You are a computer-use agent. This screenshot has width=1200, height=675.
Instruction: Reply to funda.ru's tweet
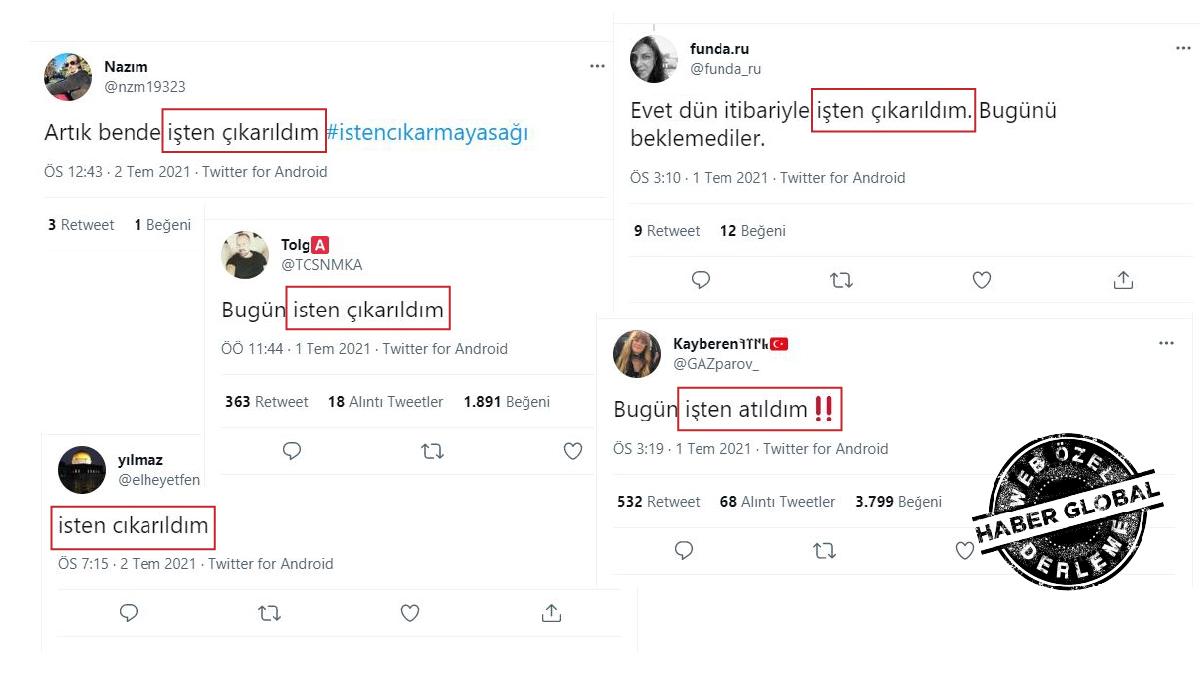[x=701, y=280]
